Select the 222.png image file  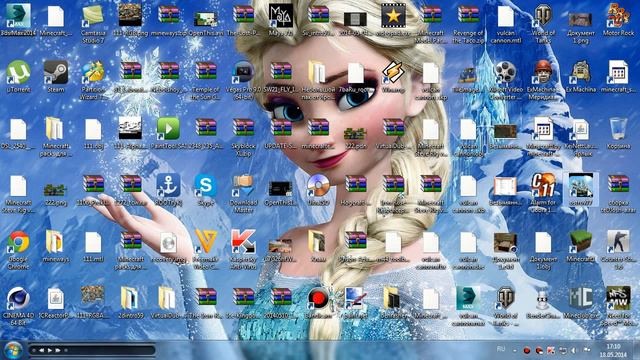click(56, 193)
